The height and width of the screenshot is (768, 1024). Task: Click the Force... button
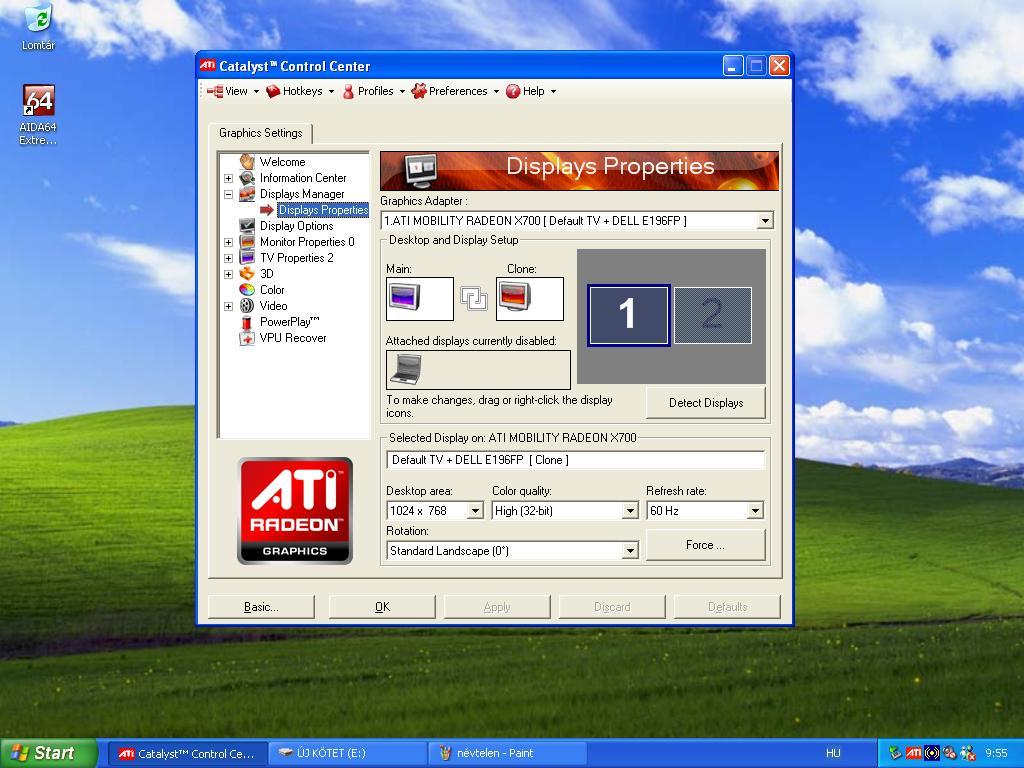(x=705, y=545)
